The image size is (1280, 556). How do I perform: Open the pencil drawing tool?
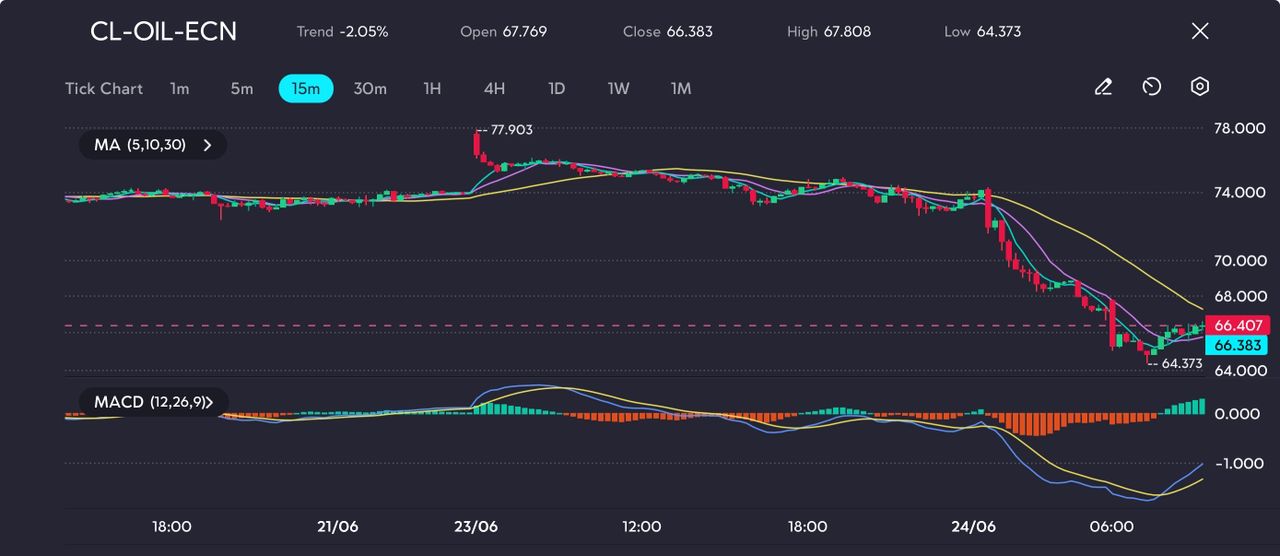1103,87
